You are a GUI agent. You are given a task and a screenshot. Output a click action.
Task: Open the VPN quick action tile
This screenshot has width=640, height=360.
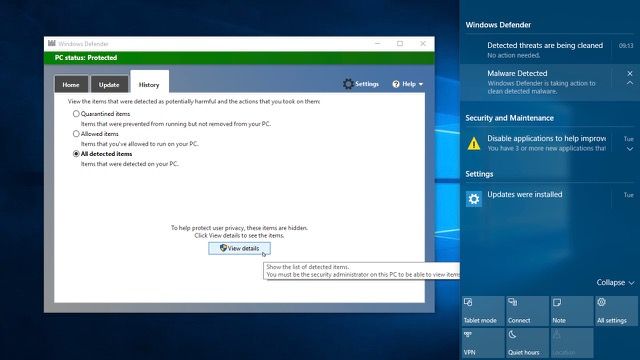click(483, 343)
